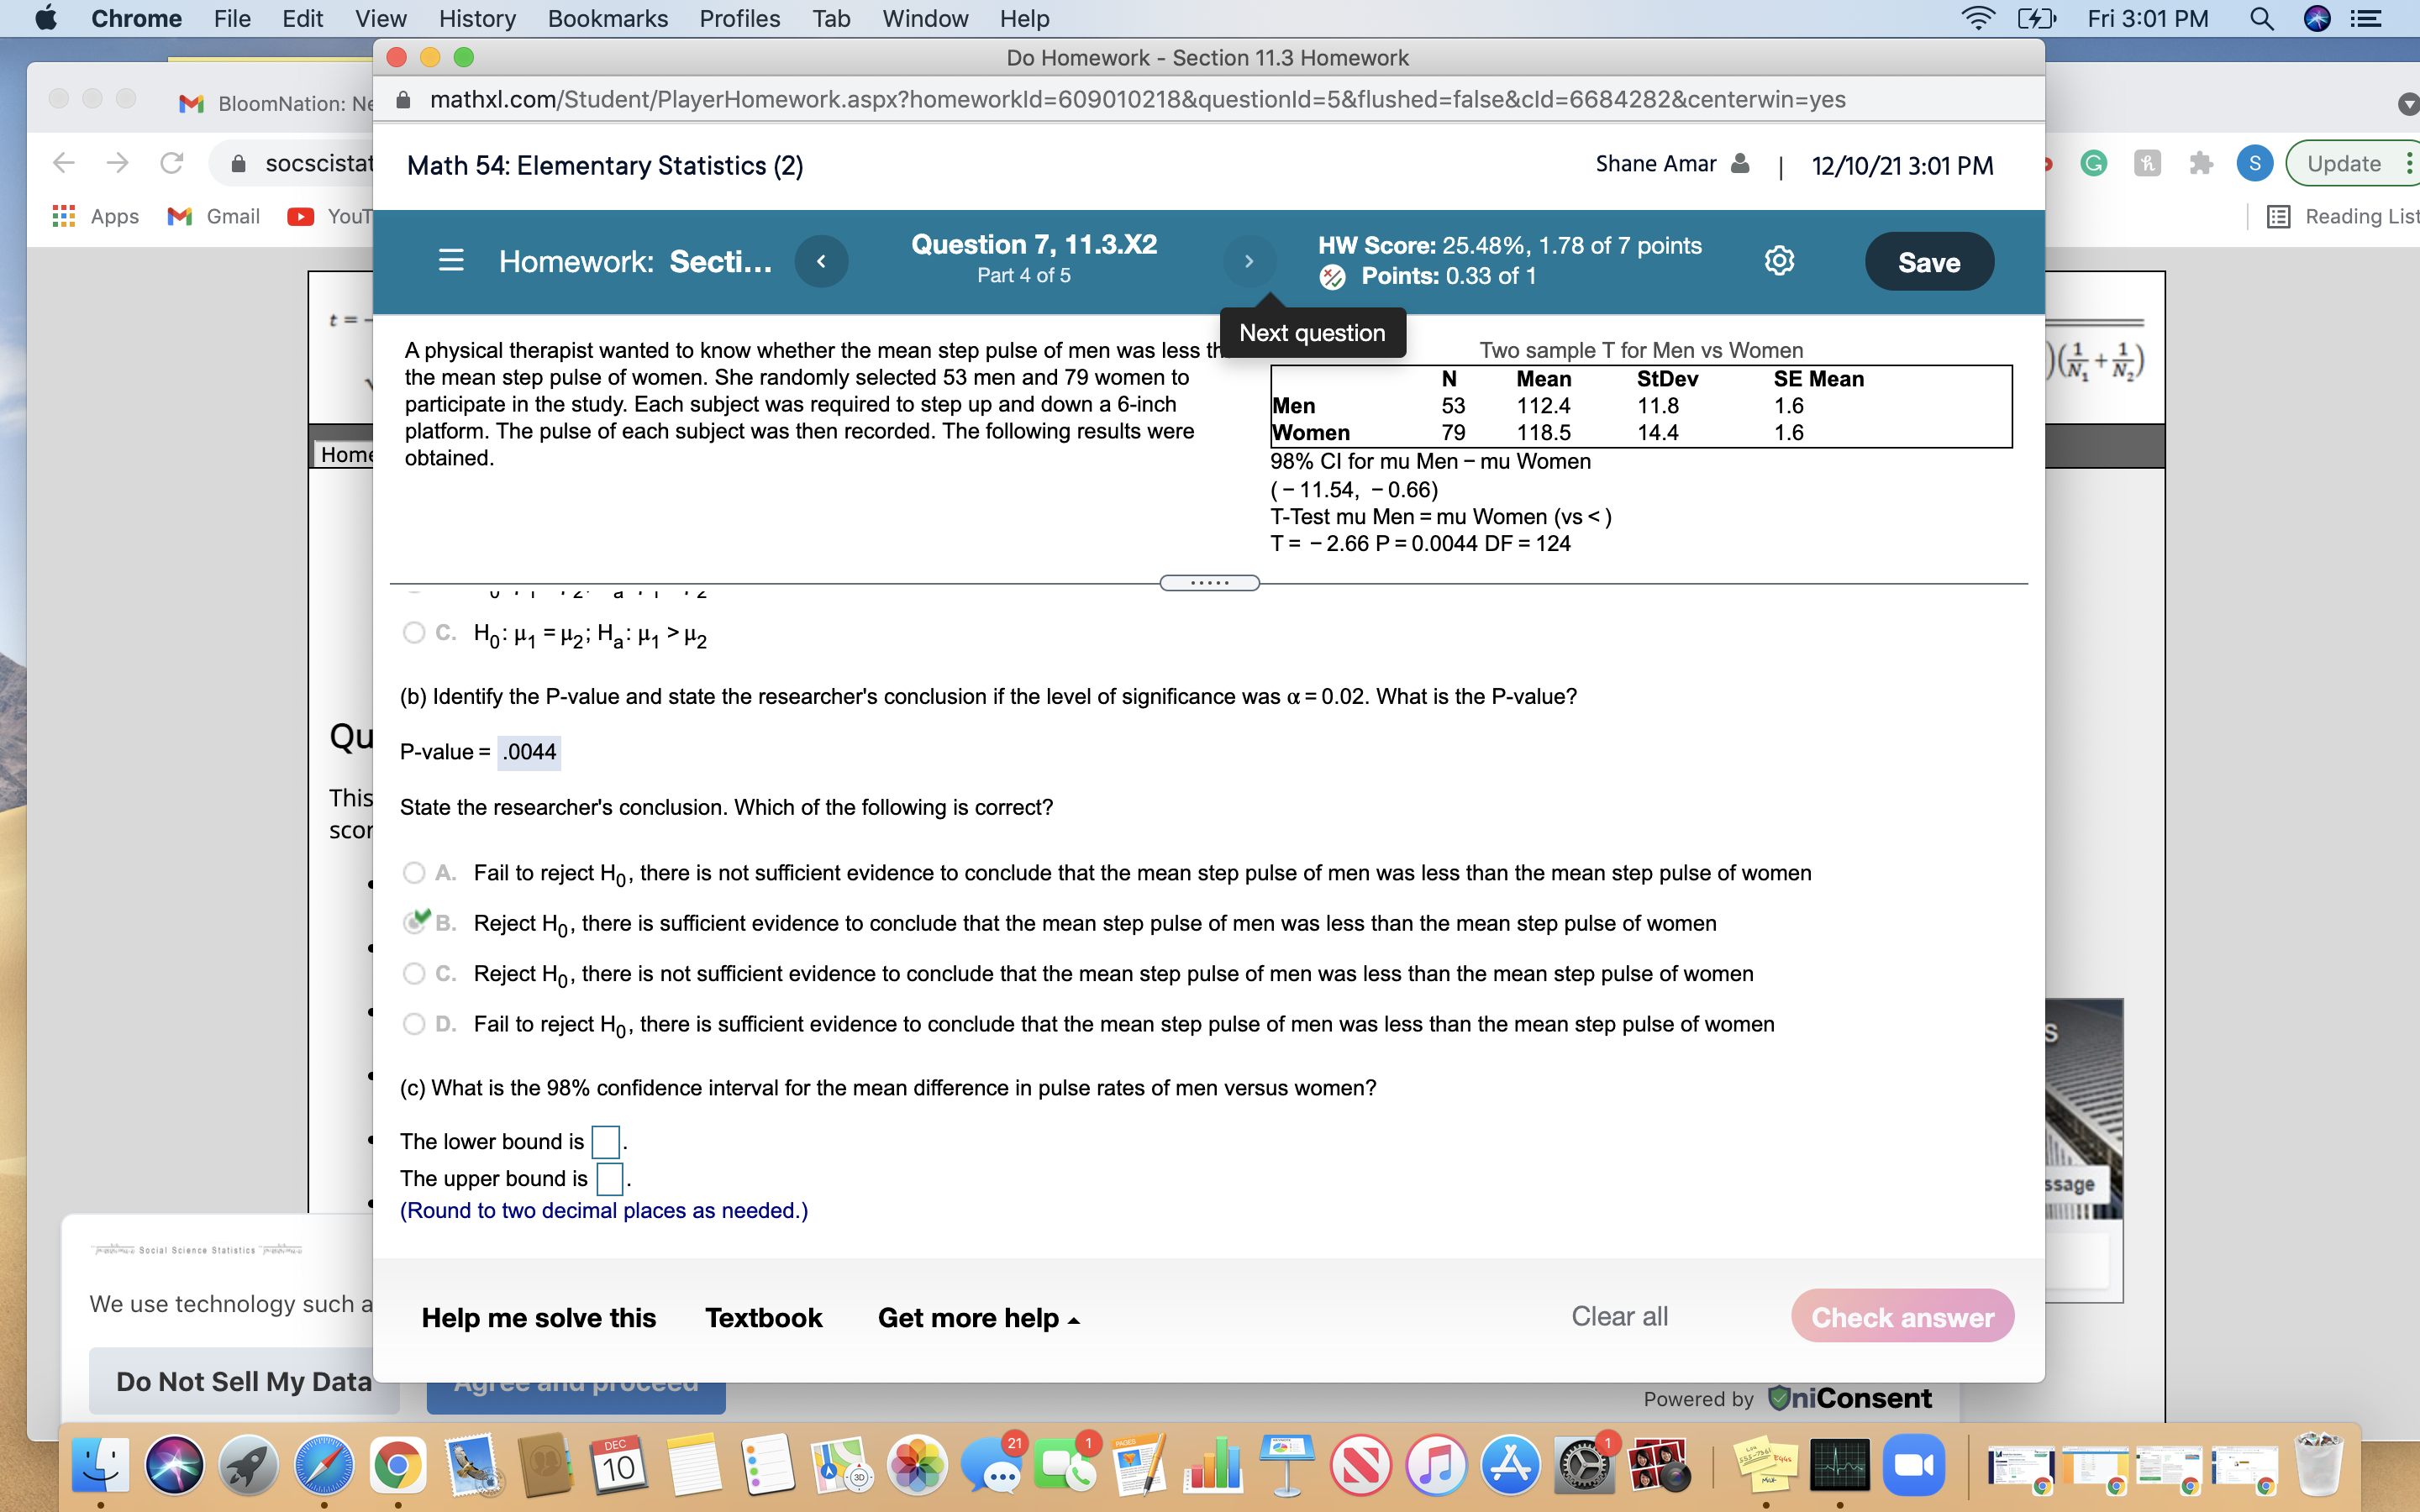The height and width of the screenshot is (1512, 2420).
Task: Select option A Fail to reject H0
Action: [x=414, y=873]
